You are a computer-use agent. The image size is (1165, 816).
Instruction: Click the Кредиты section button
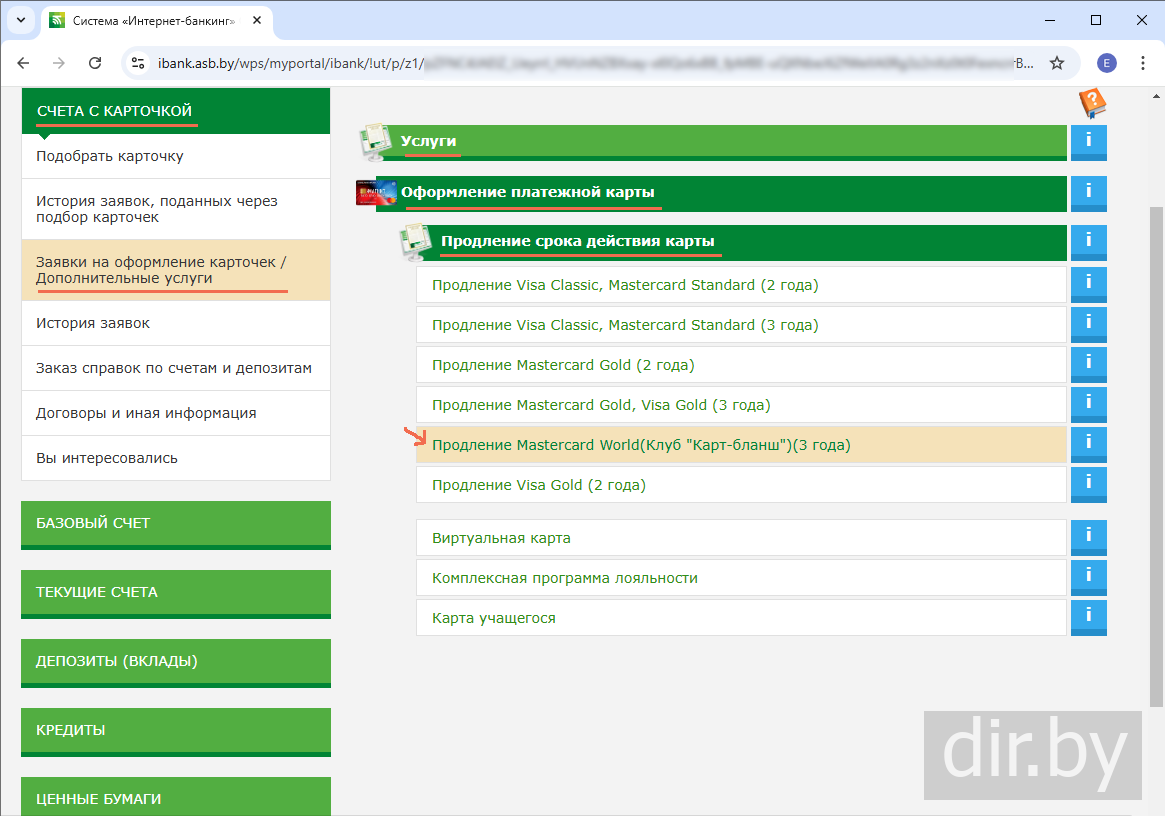click(175, 731)
